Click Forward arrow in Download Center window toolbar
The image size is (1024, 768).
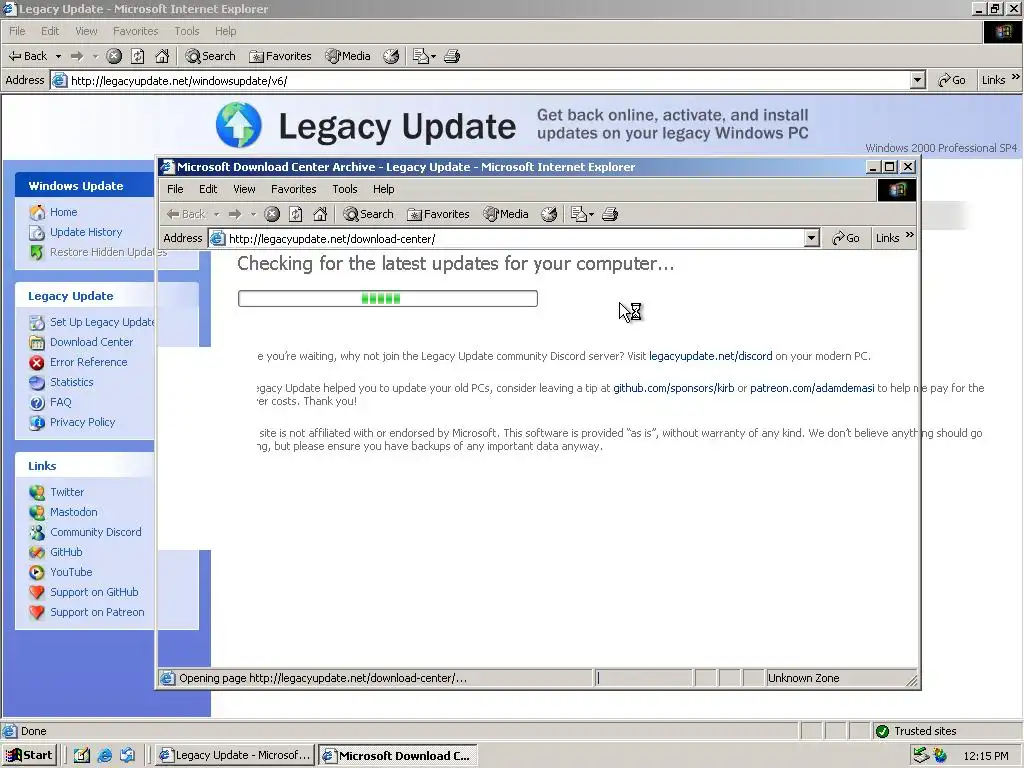[235, 214]
